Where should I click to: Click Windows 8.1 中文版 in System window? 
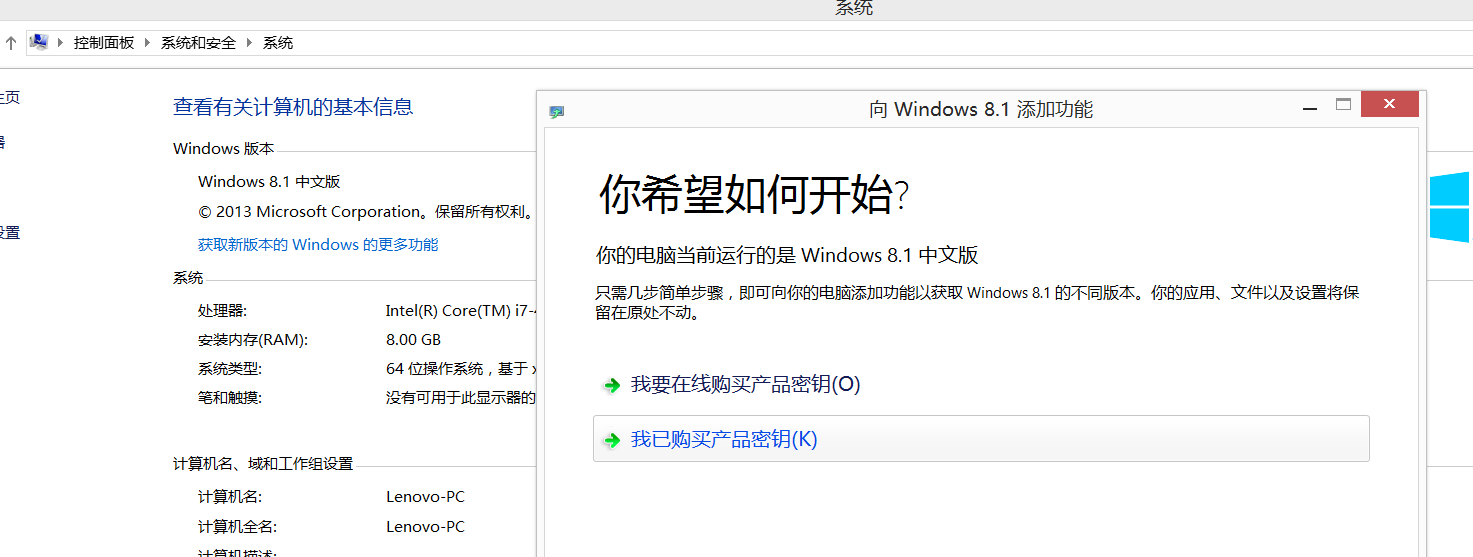269,182
